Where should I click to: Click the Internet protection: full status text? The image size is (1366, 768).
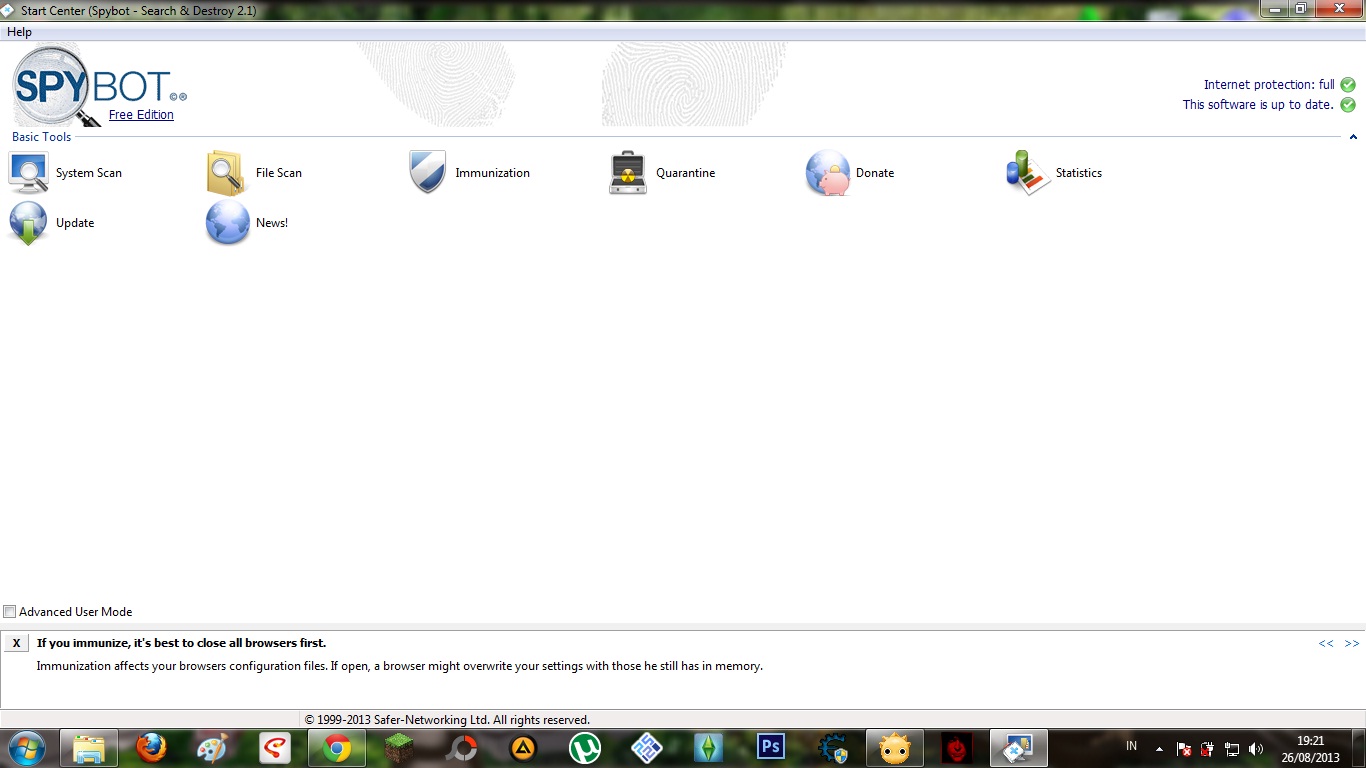click(1269, 85)
